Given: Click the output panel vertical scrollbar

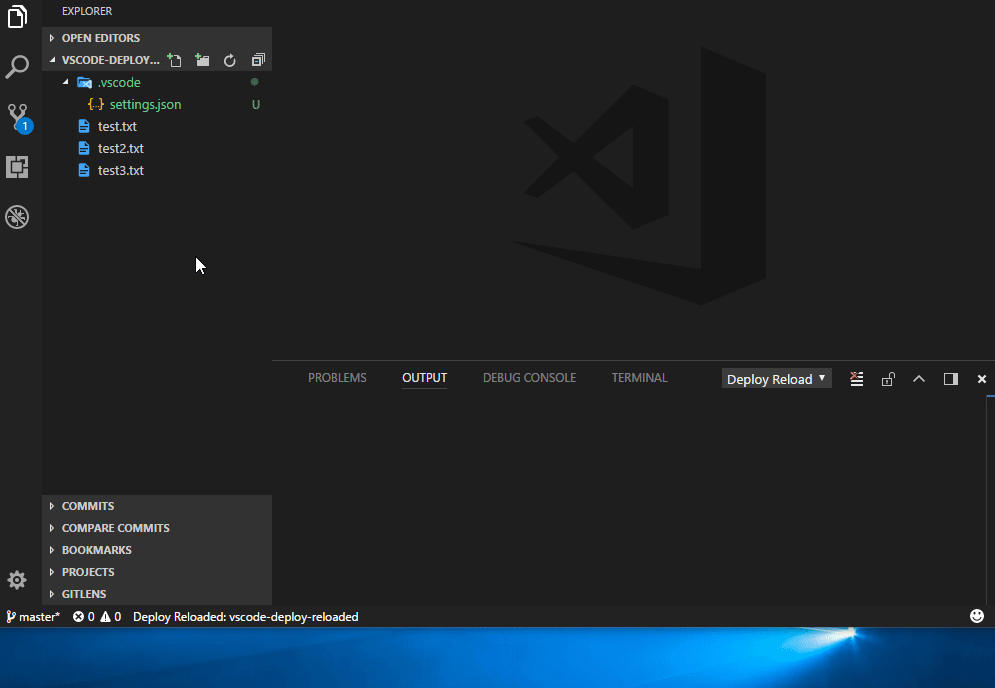Looking at the screenshot, I should [991, 499].
